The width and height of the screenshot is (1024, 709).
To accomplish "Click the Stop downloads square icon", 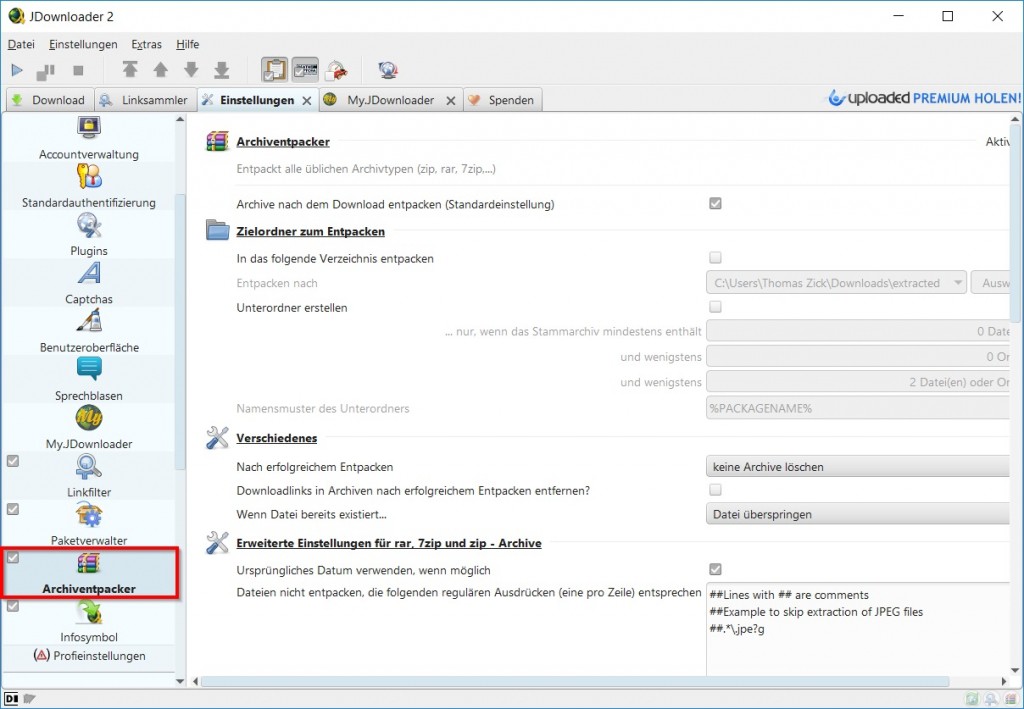I will click(x=78, y=70).
